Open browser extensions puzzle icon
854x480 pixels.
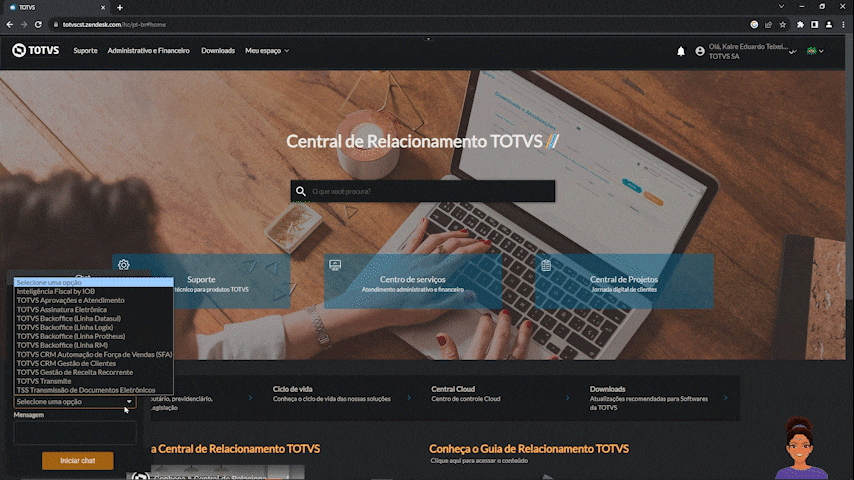(800, 25)
